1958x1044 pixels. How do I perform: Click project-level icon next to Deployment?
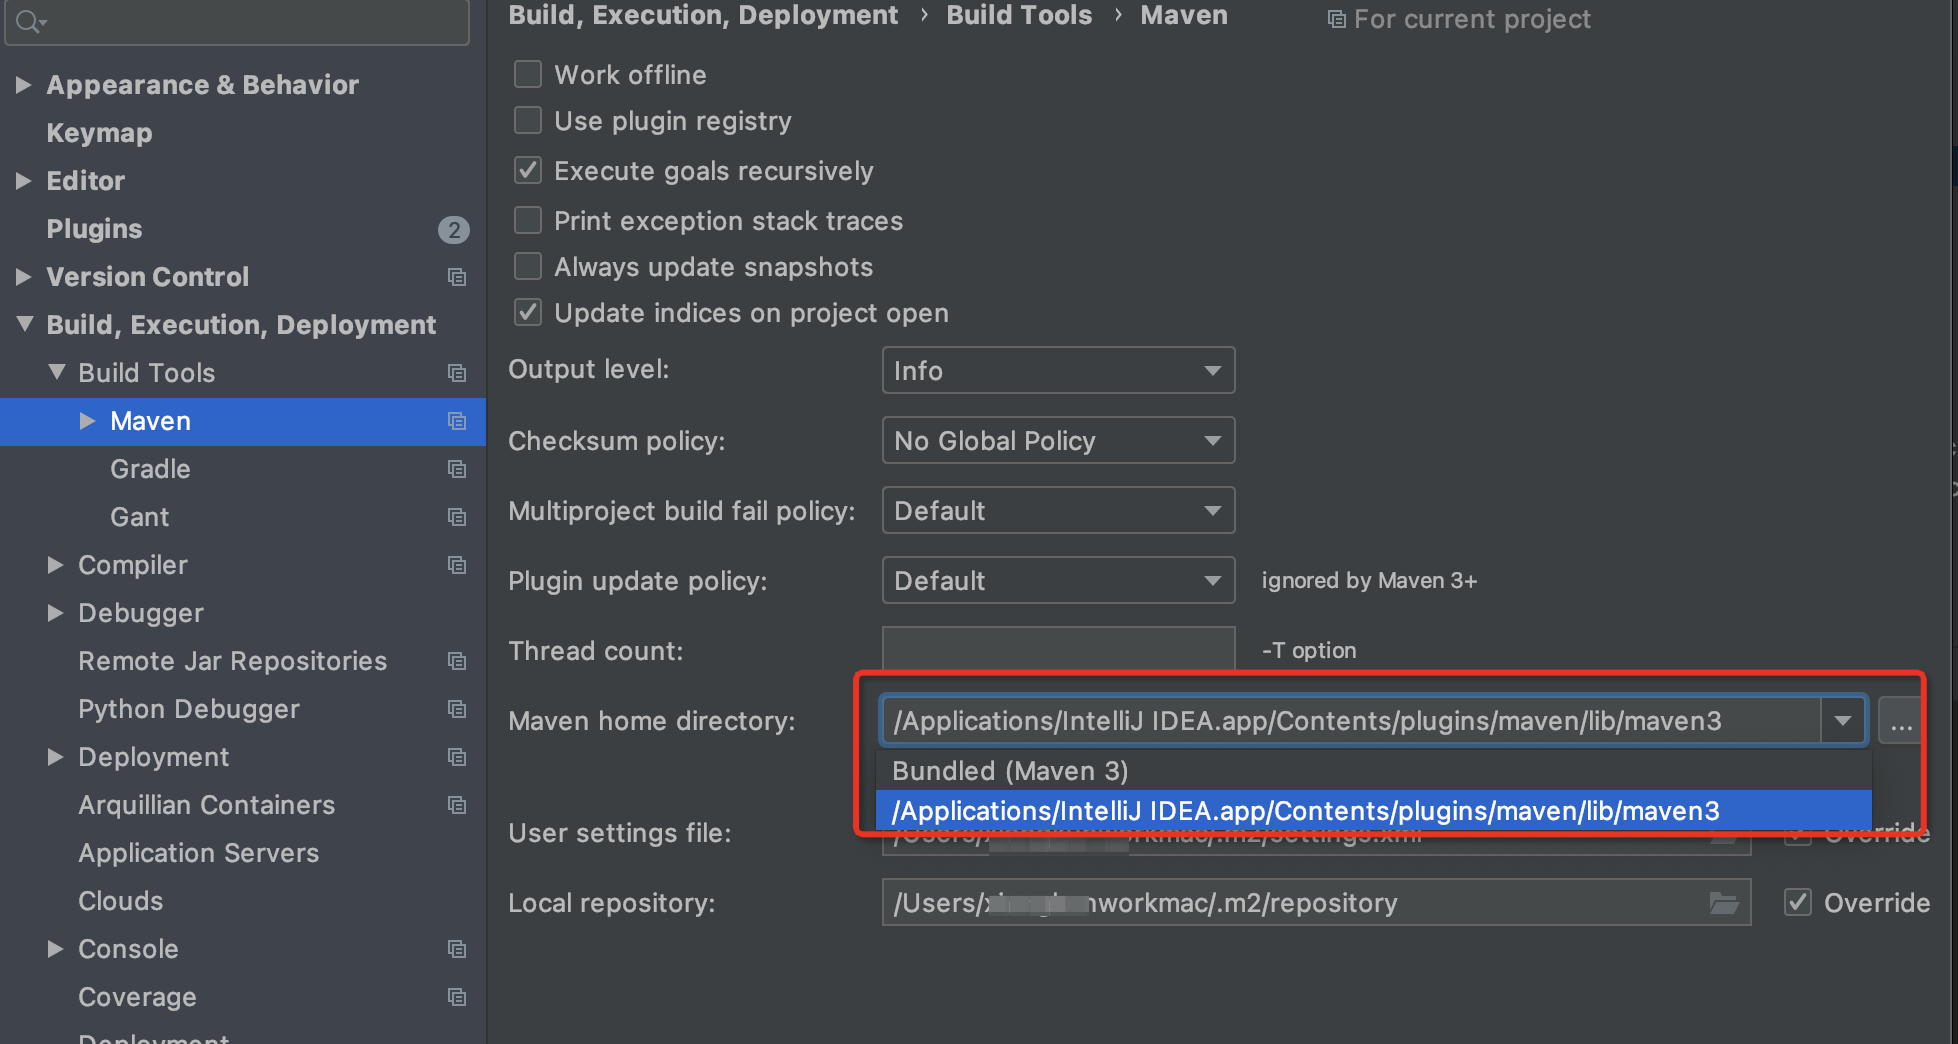457,757
